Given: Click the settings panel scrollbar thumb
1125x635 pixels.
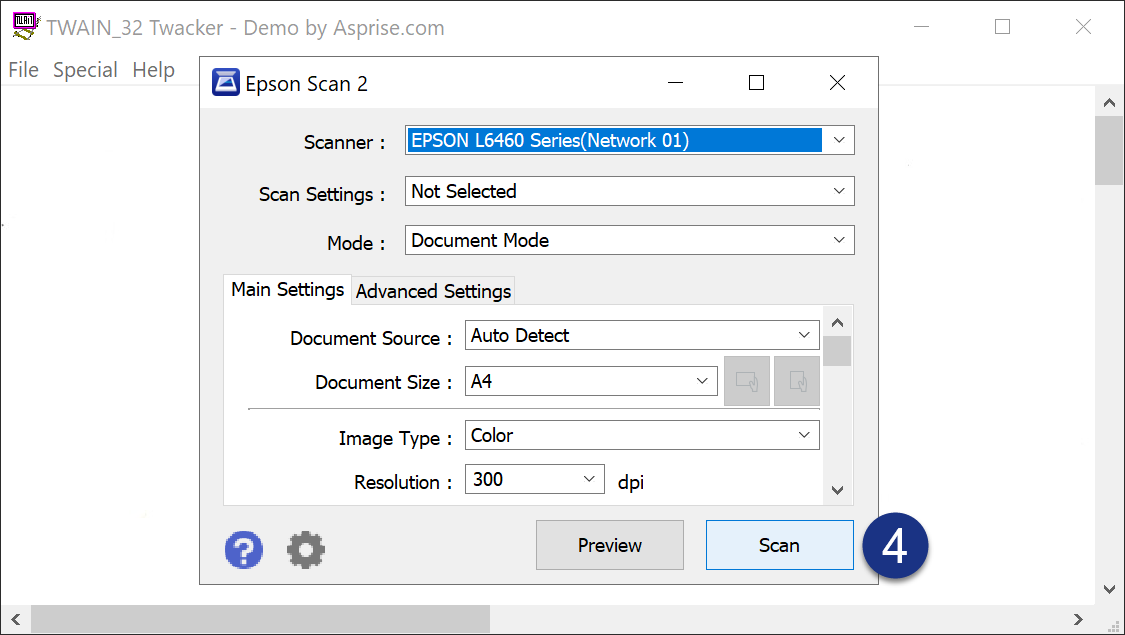Looking at the screenshot, I should pyautogui.click(x=837, y=352).
